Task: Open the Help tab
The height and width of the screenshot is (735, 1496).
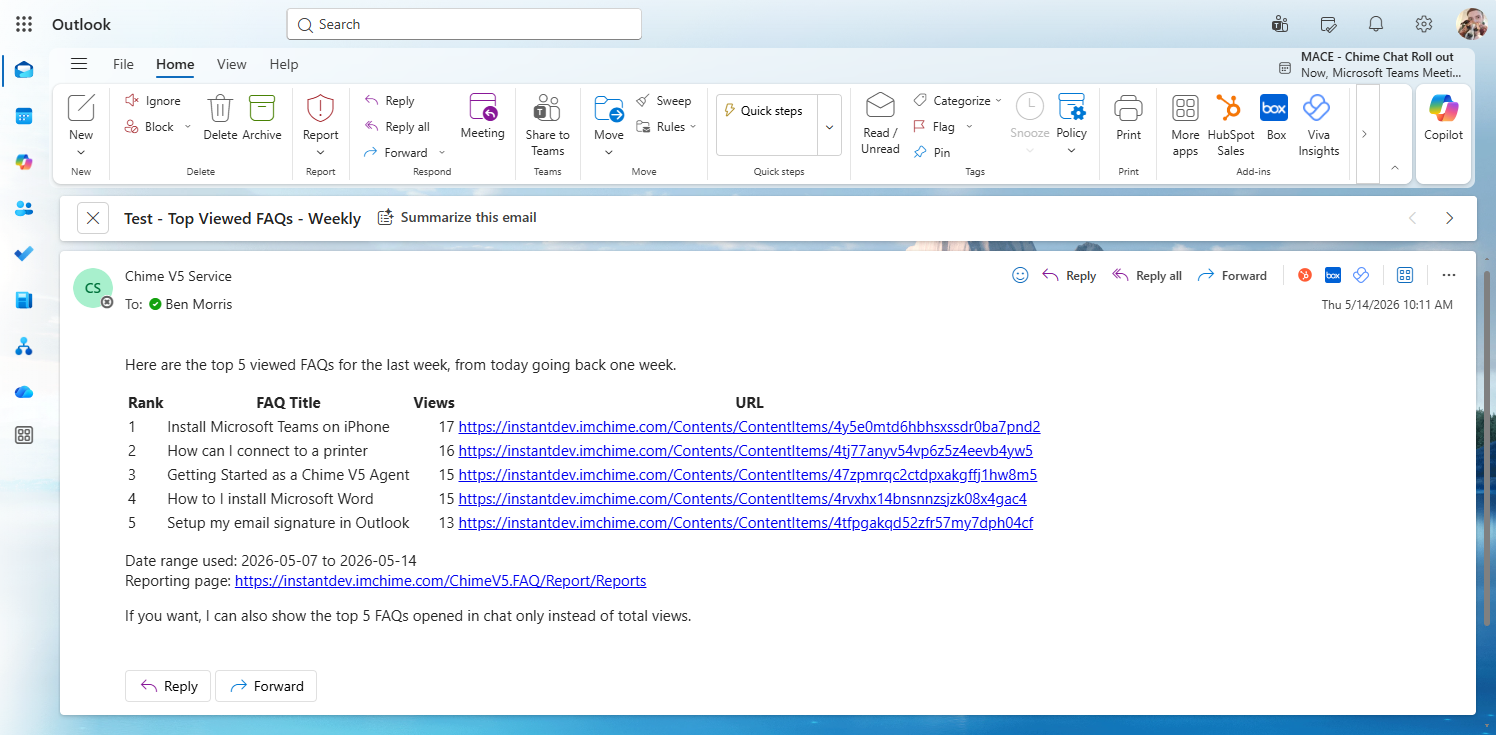Action: click(284, 64)
